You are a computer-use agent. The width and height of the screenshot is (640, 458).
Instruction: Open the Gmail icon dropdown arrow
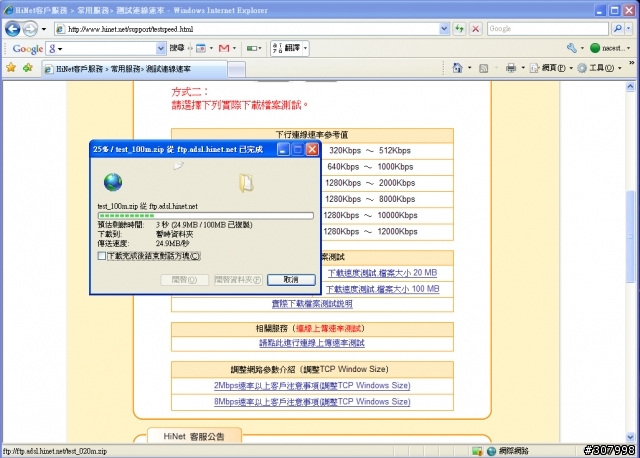(x=234, y=48)
